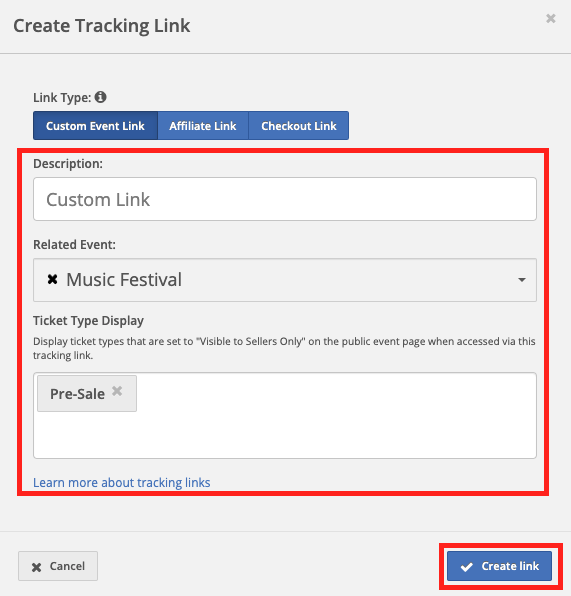This screenshot has height=596, width=571.
Task: Click the Link Type info icon
Action: coord(100,97)
